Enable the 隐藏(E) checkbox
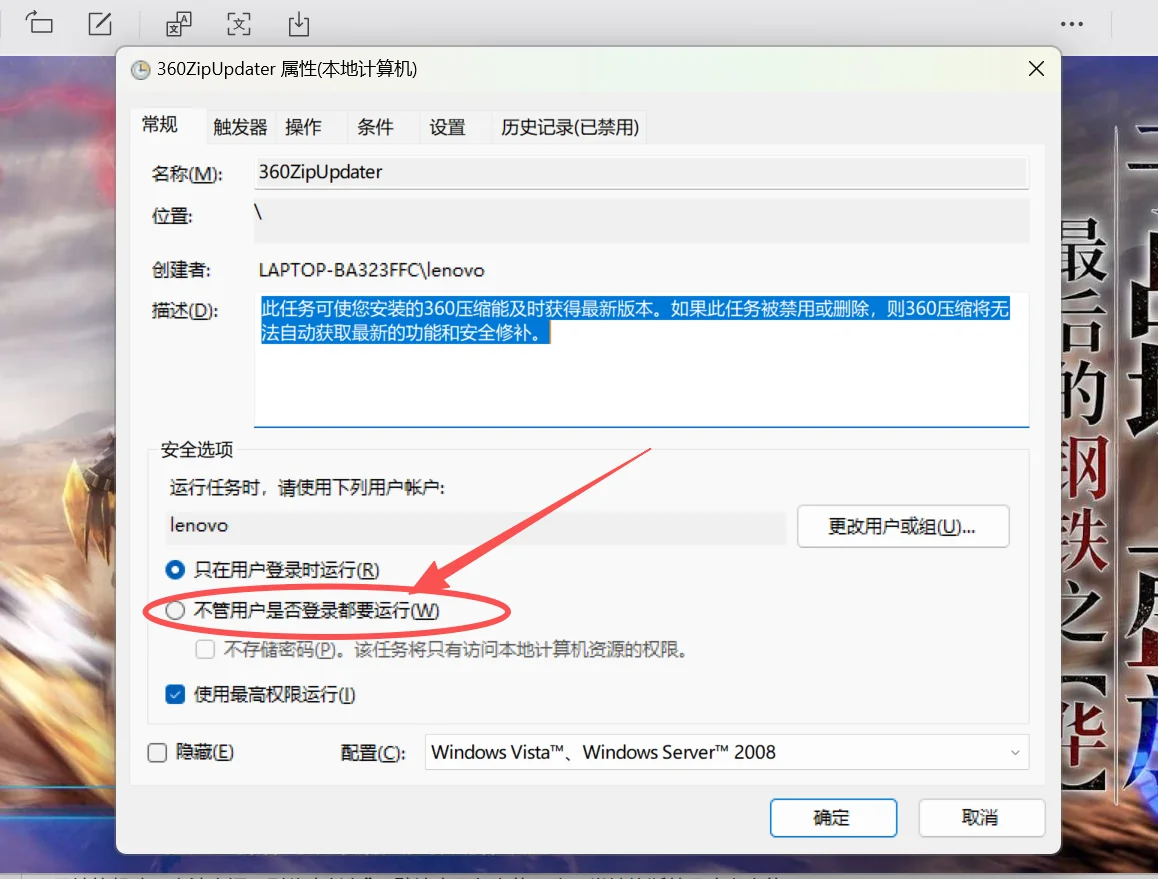The height and width of the screenshot is (879, 1158). (x=157, y=753)
